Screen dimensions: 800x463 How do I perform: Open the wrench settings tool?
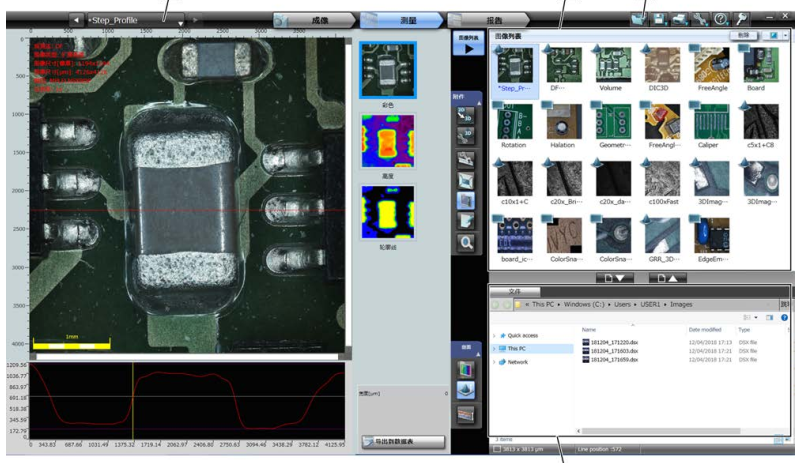(x=699, y=19)
